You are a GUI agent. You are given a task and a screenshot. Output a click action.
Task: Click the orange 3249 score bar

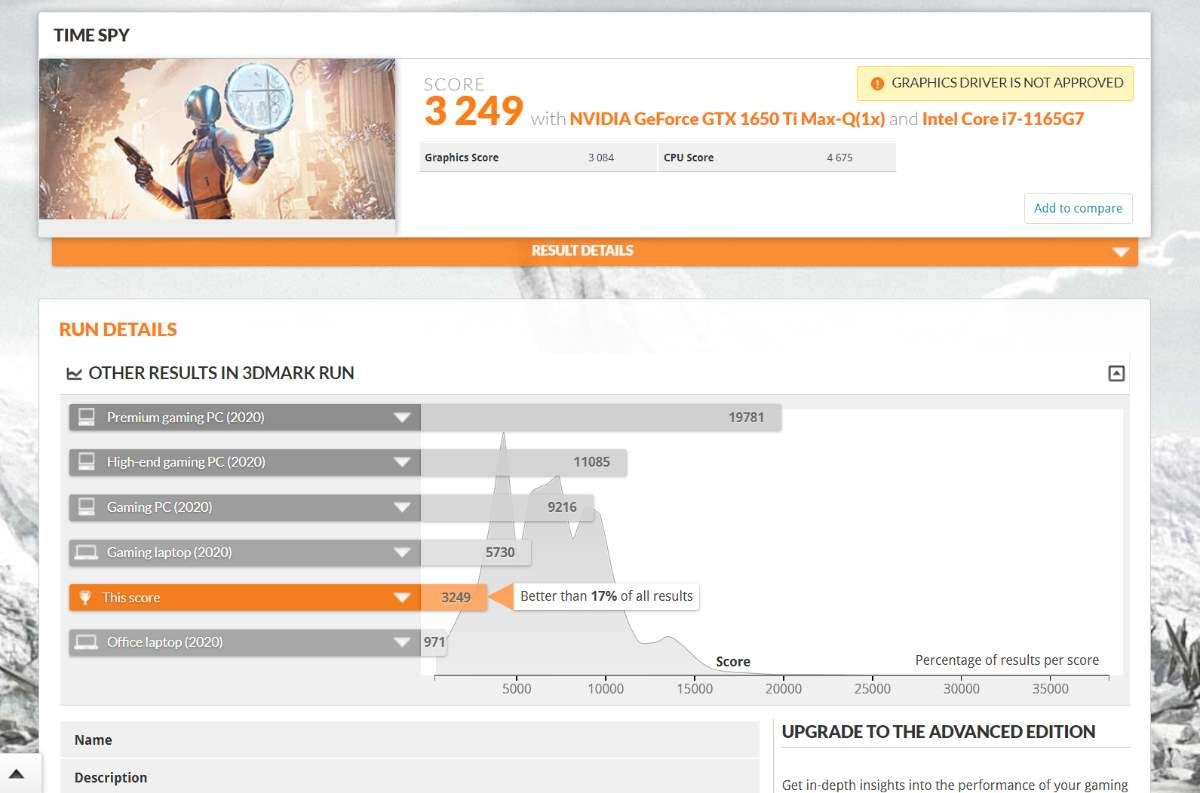(x=454, y=597)
